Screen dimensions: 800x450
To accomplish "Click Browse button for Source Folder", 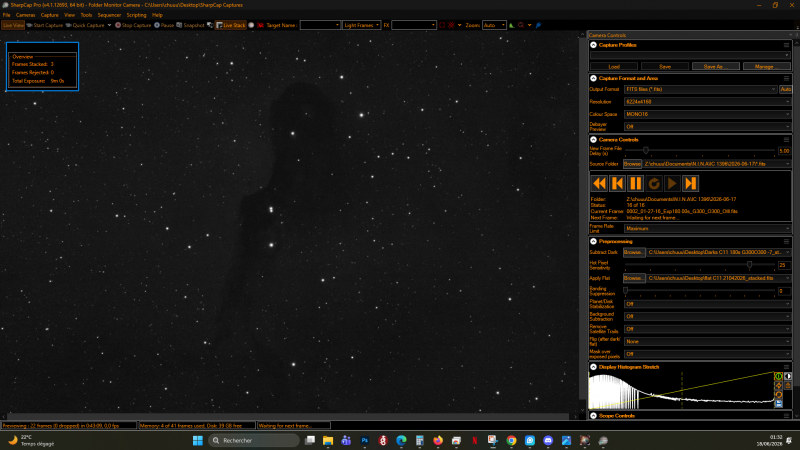I will pyautogui.click(x=632, y=164).
